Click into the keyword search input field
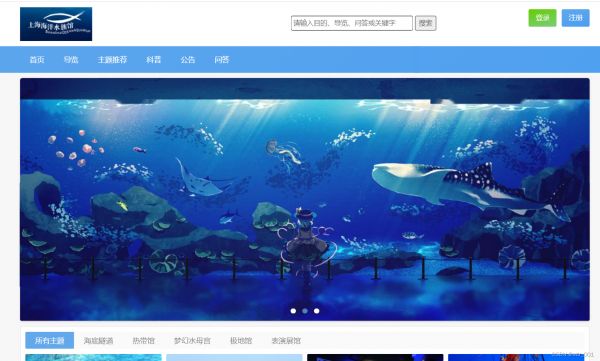Image resolution: width=600 pixels, height=361 pixels. 352,23
